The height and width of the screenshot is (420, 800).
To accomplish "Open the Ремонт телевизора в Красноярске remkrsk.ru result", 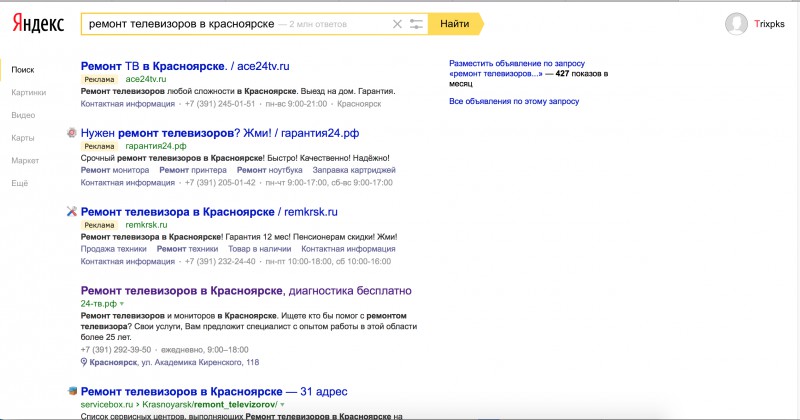I will pos(209,212).
